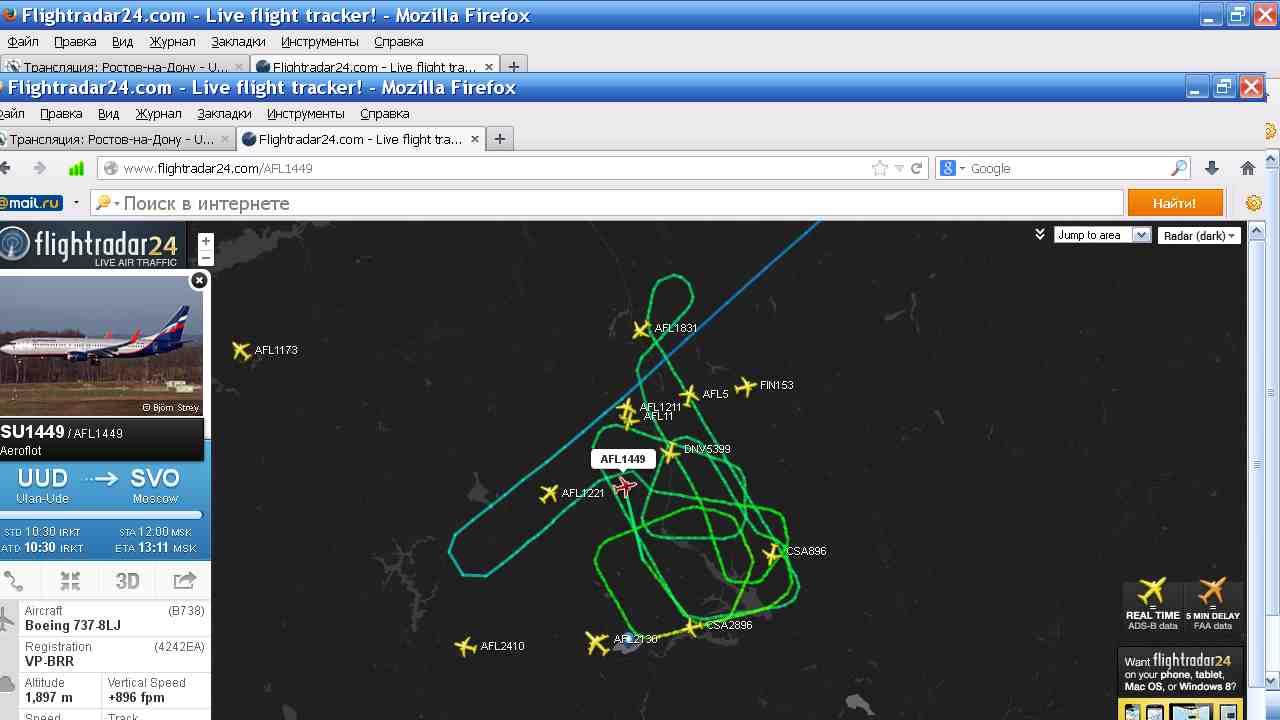Open the Firefox downloads arrow
The height and width of the screenshot is (720, 1280).
[x=1212, y=168]
